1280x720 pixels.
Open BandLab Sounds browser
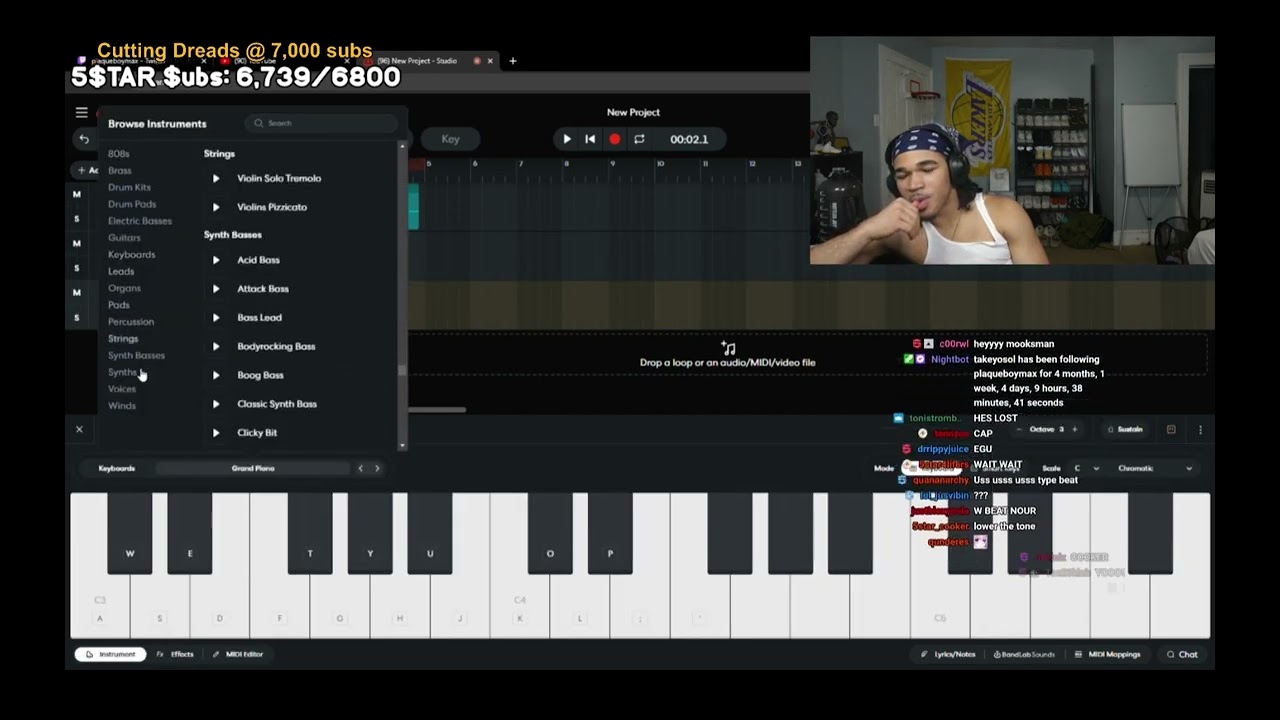pyautogui.click(x=1024, y=654)
